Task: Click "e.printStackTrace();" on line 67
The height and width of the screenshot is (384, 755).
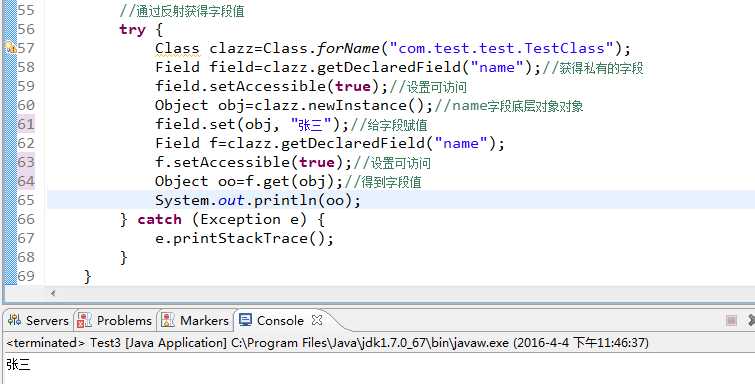Action: tap(244, 238)
